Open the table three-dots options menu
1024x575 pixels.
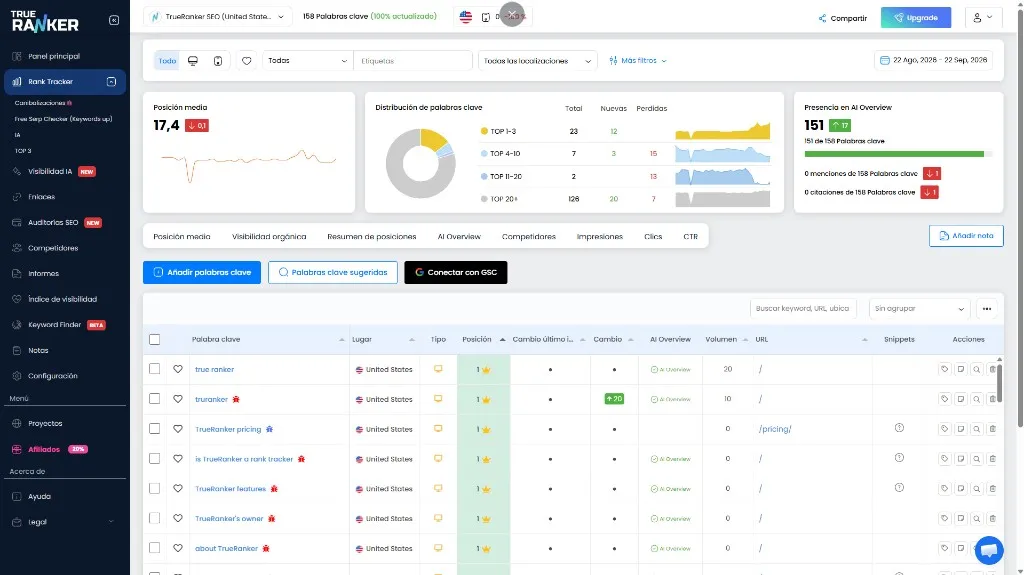click(987, 308)
